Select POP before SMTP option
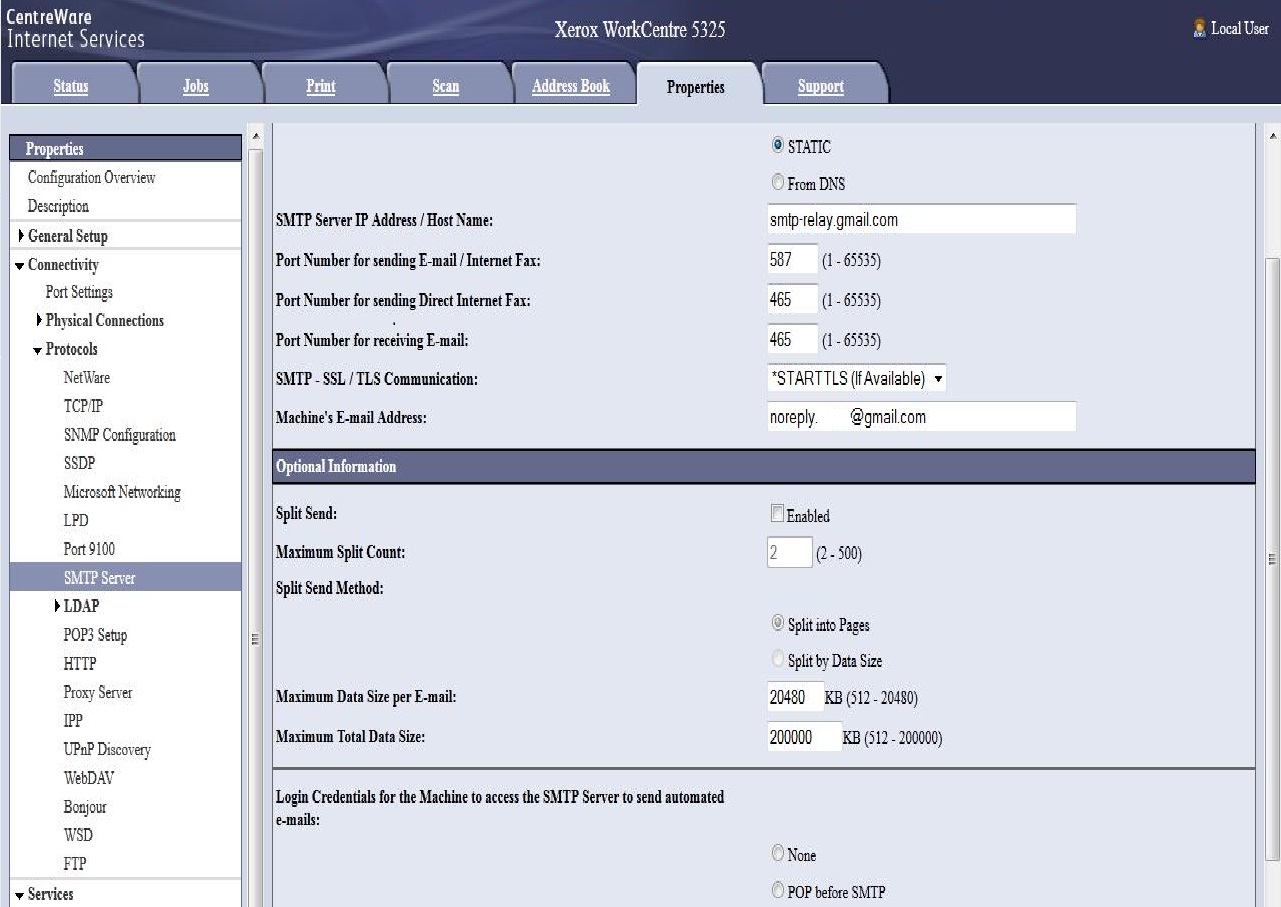Viewport: 1281px width, 907px height. (x=777, y=891)
